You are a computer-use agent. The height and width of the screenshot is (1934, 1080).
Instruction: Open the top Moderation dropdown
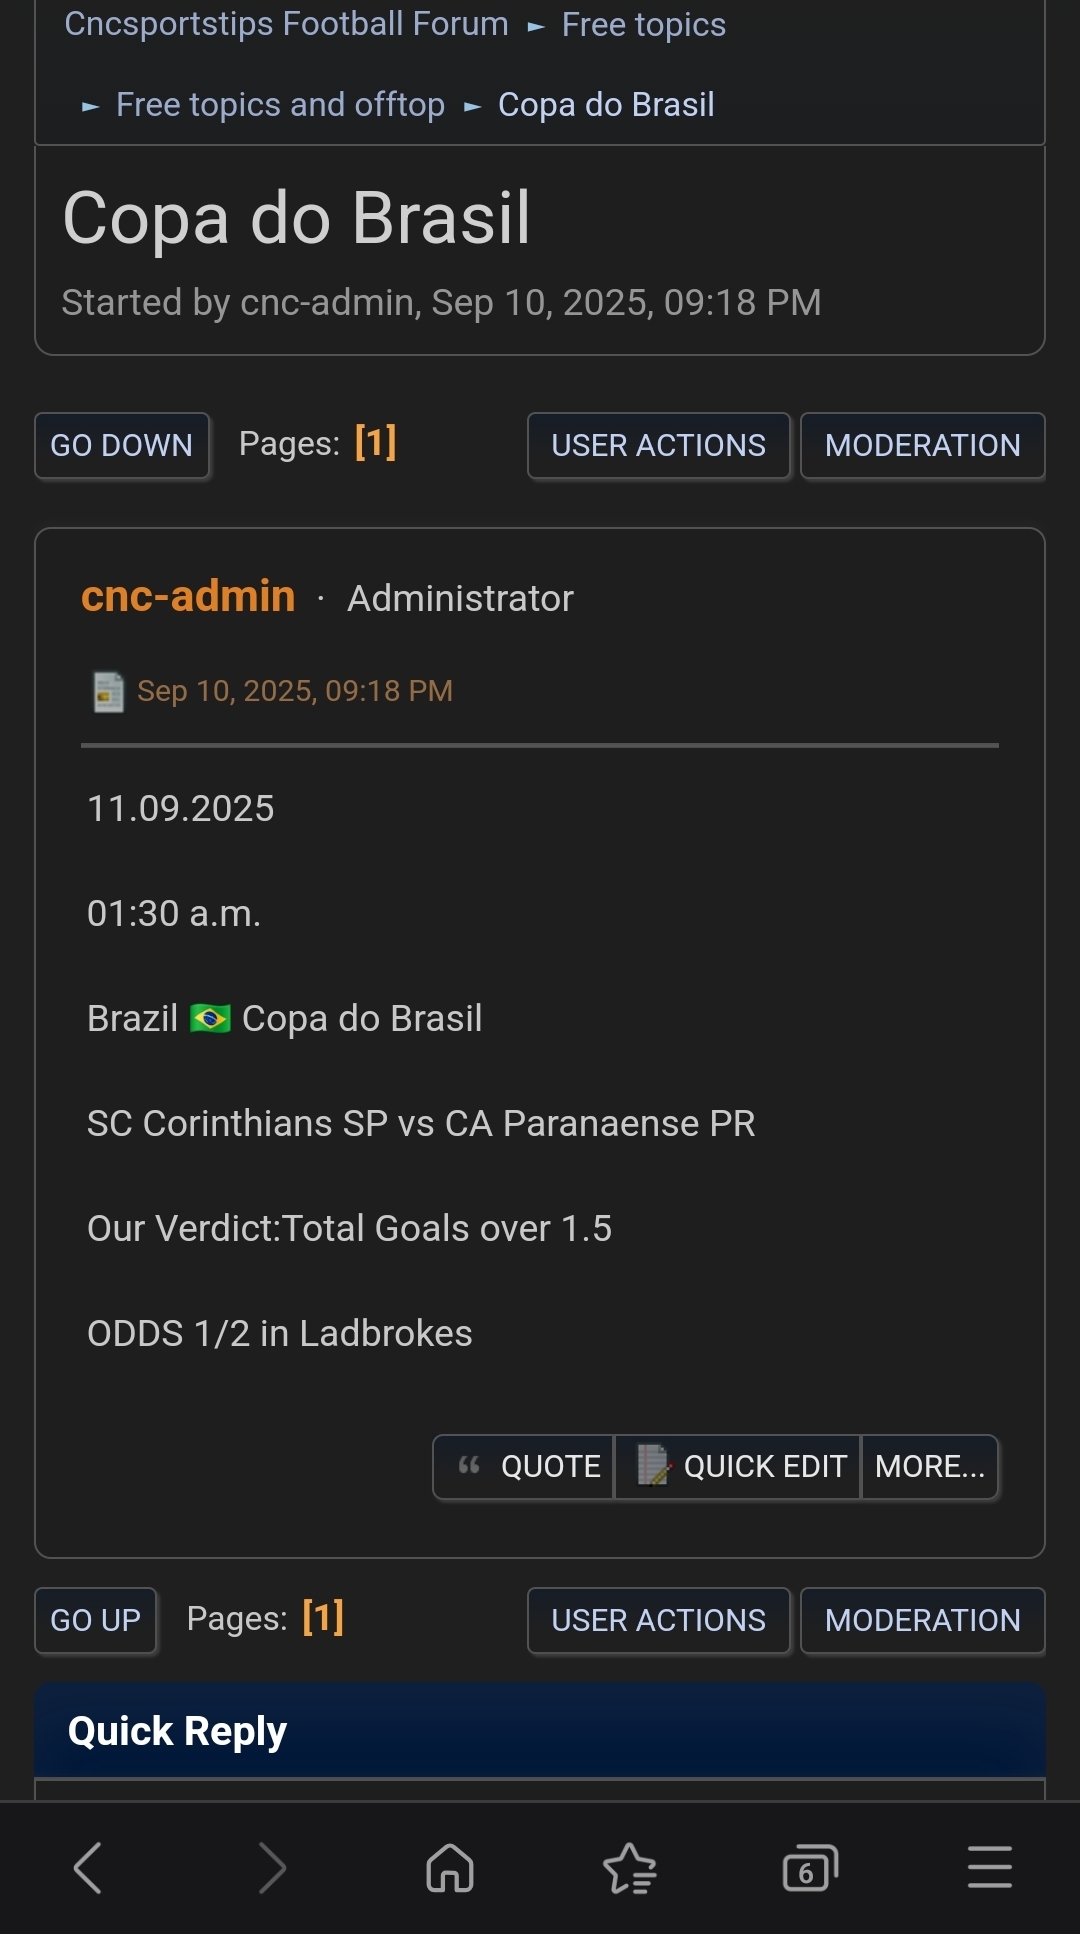coord(922,445)
